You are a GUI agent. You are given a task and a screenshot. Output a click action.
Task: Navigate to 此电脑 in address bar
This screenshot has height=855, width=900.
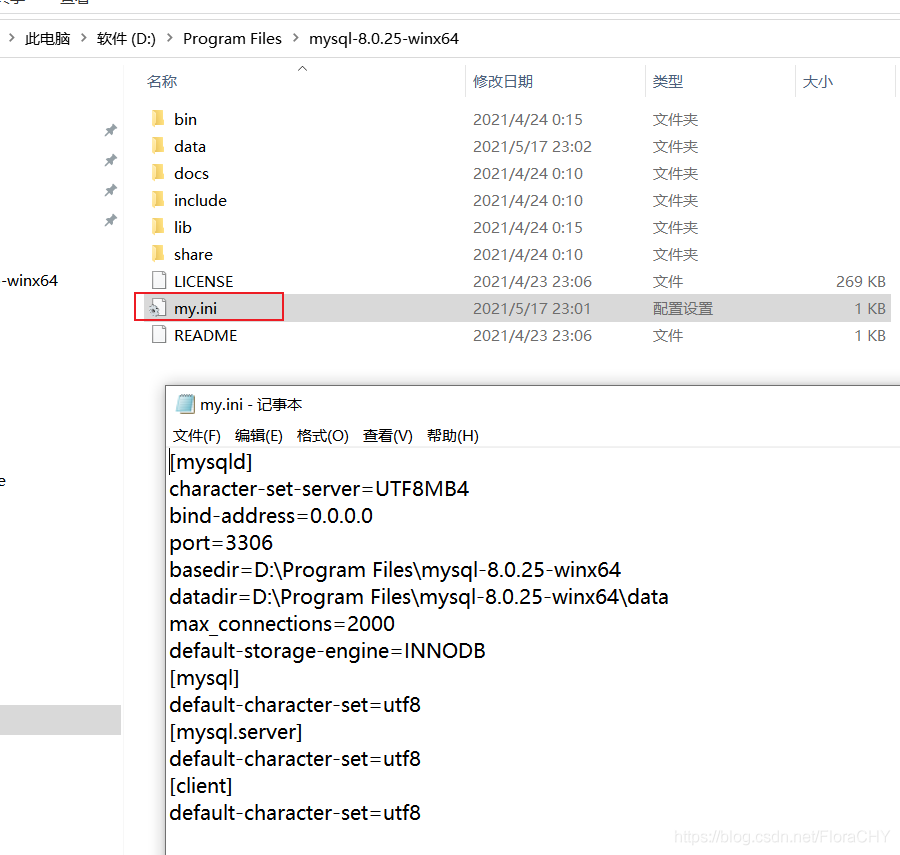(48, 38)
